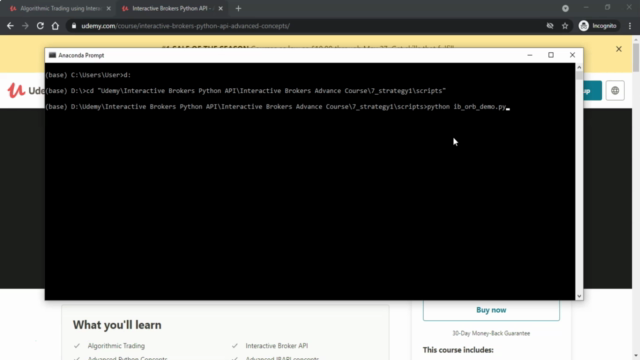Open the Chrome three-dot menu
This screenshot has width=640, height=360.
point(630,26)
